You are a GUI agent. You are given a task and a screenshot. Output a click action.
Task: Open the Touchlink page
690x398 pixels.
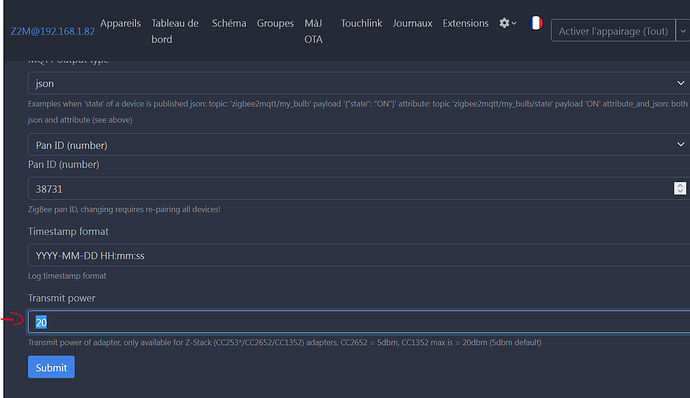pyautogui.click(x=361, y=23)
